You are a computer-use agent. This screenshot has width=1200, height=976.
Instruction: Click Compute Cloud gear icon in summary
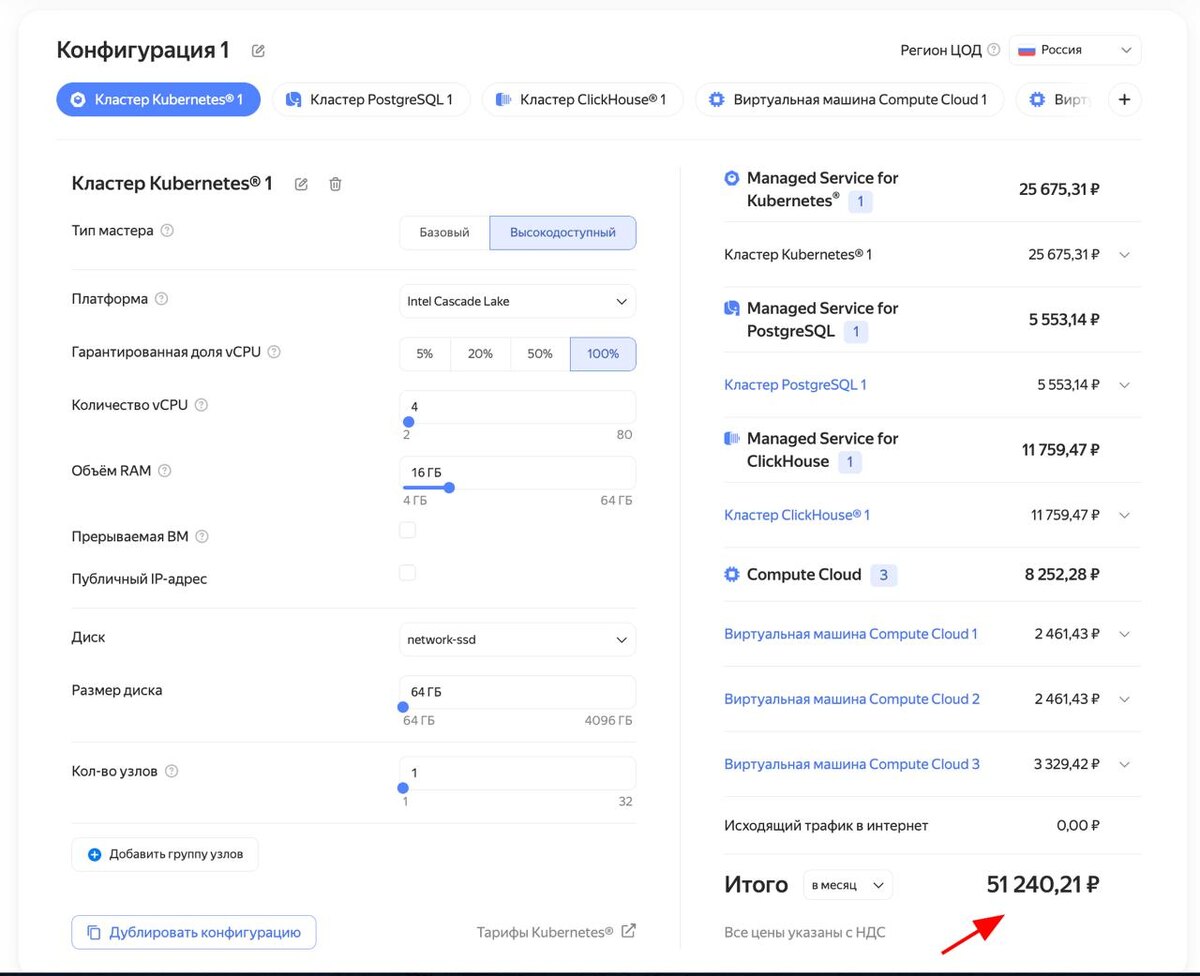tap(731, 574)
